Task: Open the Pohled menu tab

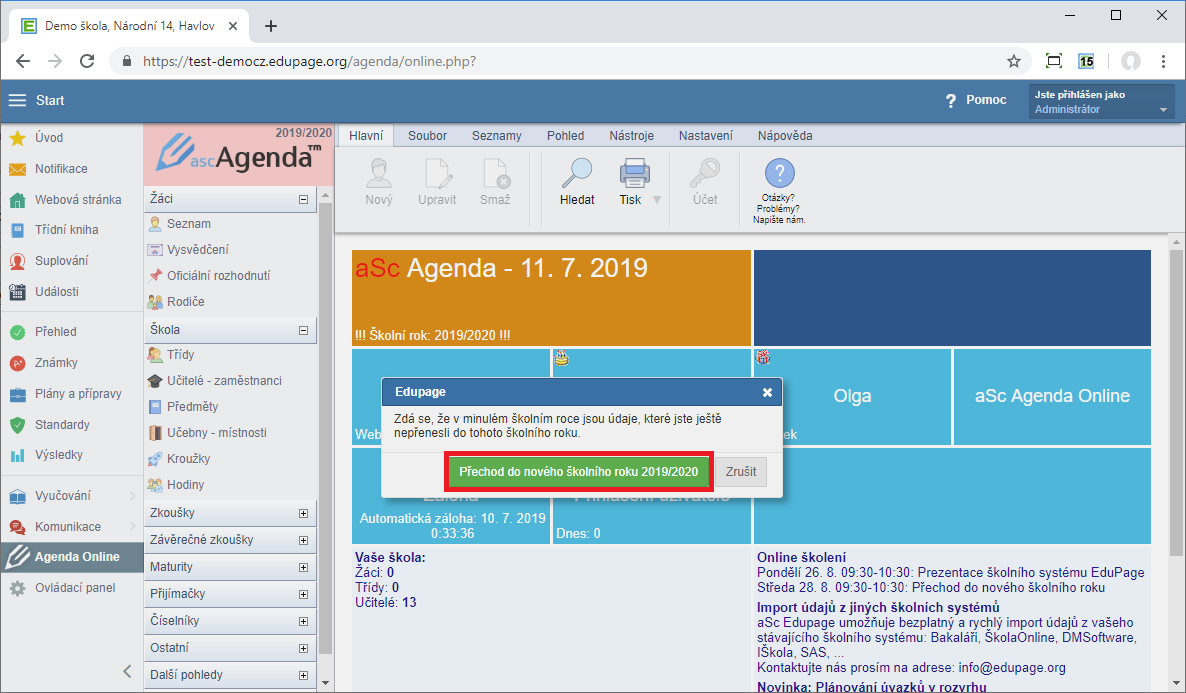Action: (566, 135)
